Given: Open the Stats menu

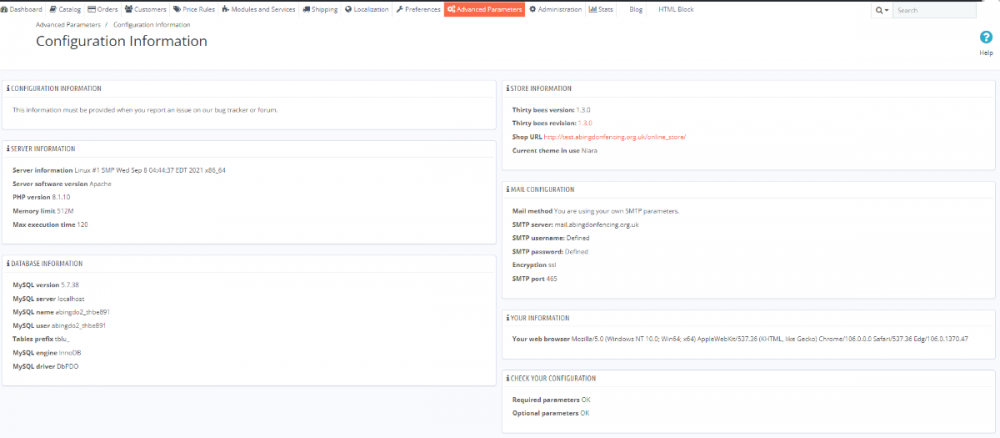Looking at the screenshot, I should point(601,10).
